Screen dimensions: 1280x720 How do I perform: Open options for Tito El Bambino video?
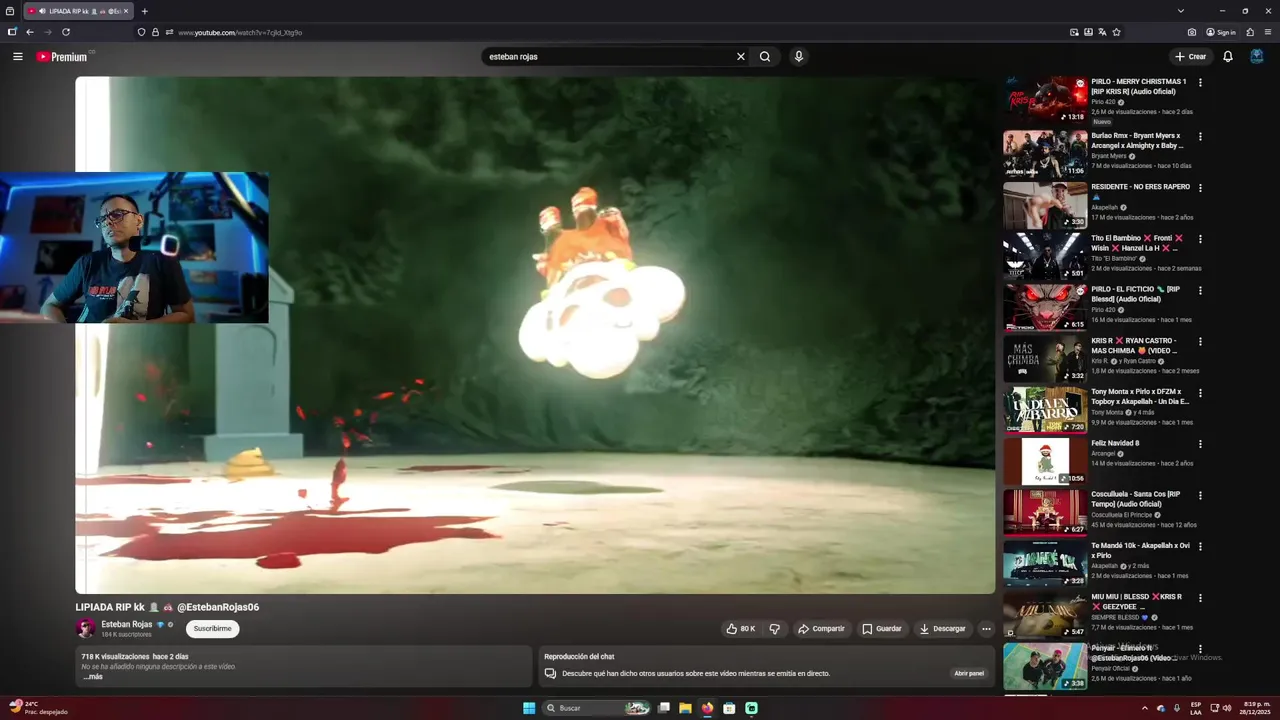click(1200, 240)
